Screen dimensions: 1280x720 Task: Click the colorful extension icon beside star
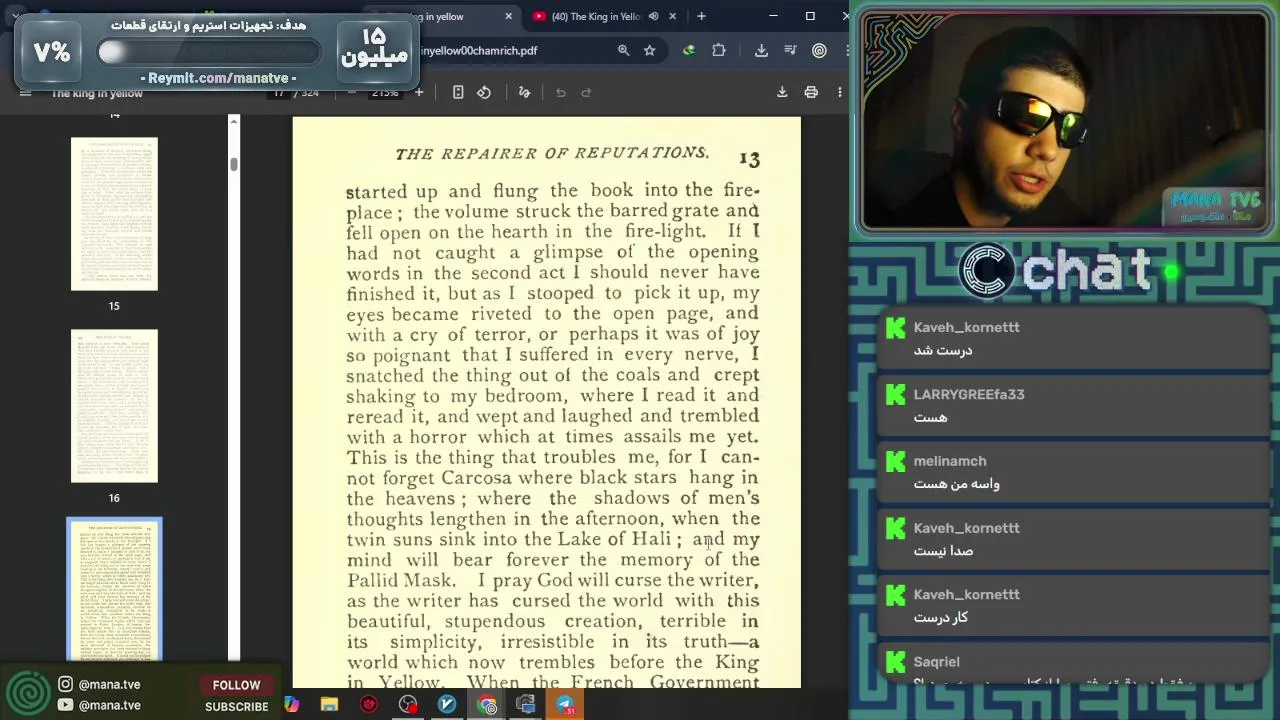[x=689, y=50]
